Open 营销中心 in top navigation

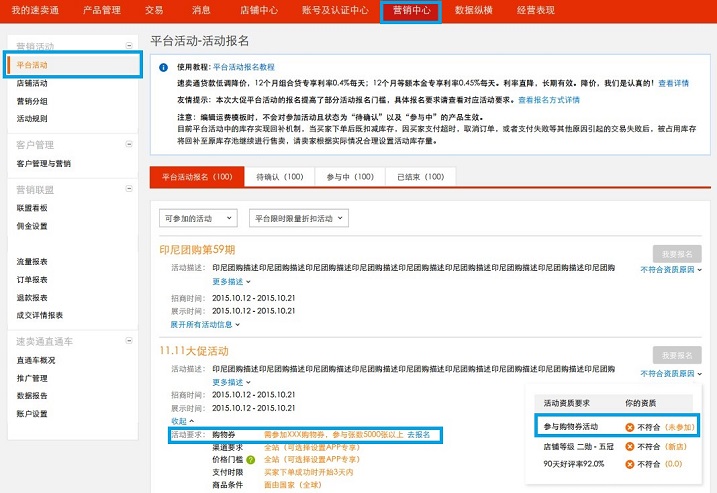point(411,10)
